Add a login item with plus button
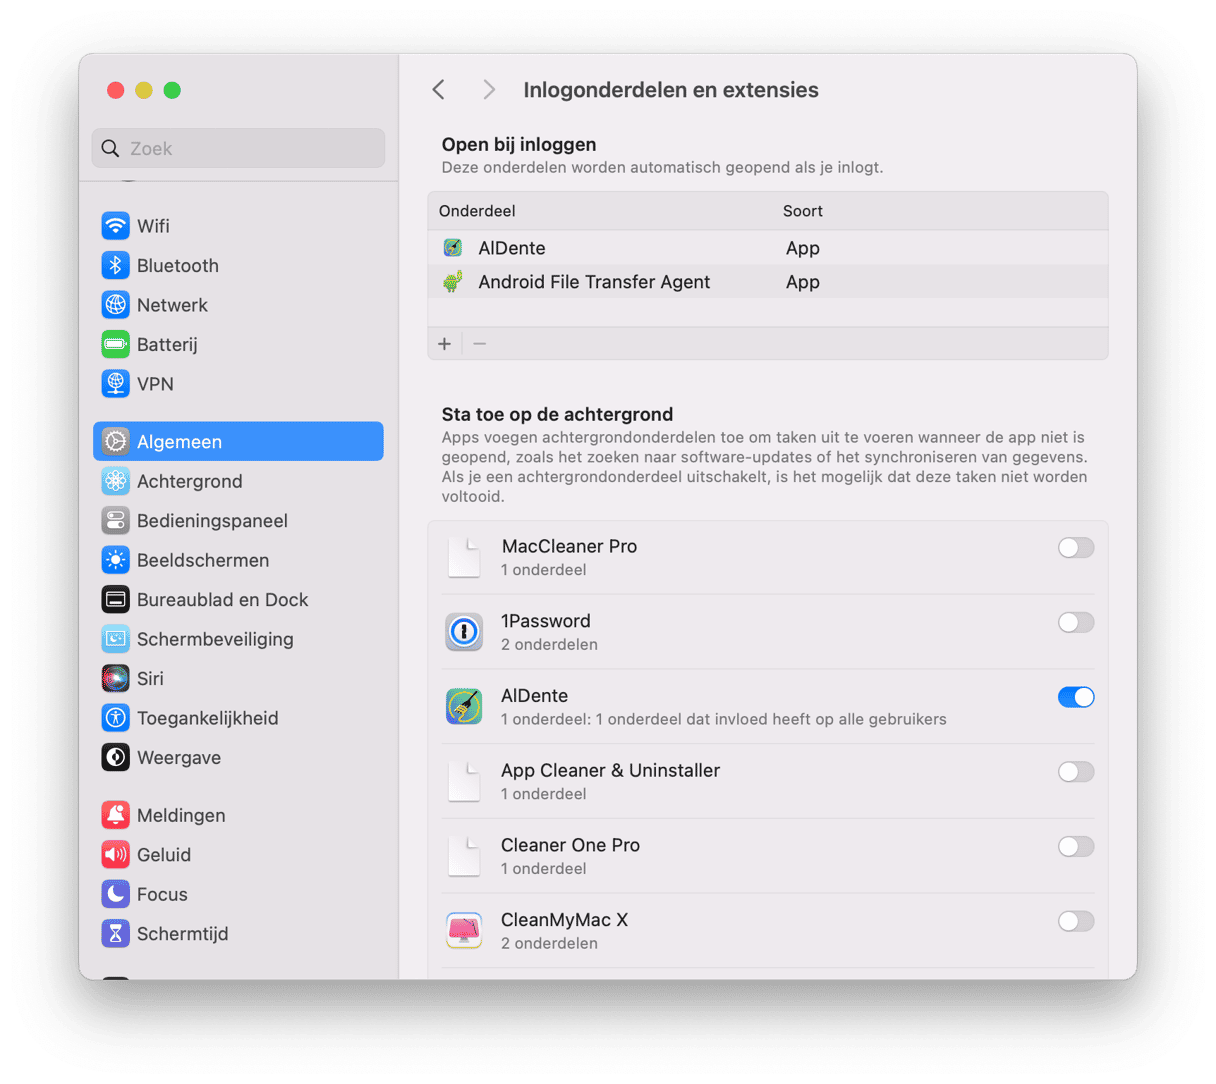Image resolution: width=1216 pixels, height=1084 pixels. tap(445, 344)
